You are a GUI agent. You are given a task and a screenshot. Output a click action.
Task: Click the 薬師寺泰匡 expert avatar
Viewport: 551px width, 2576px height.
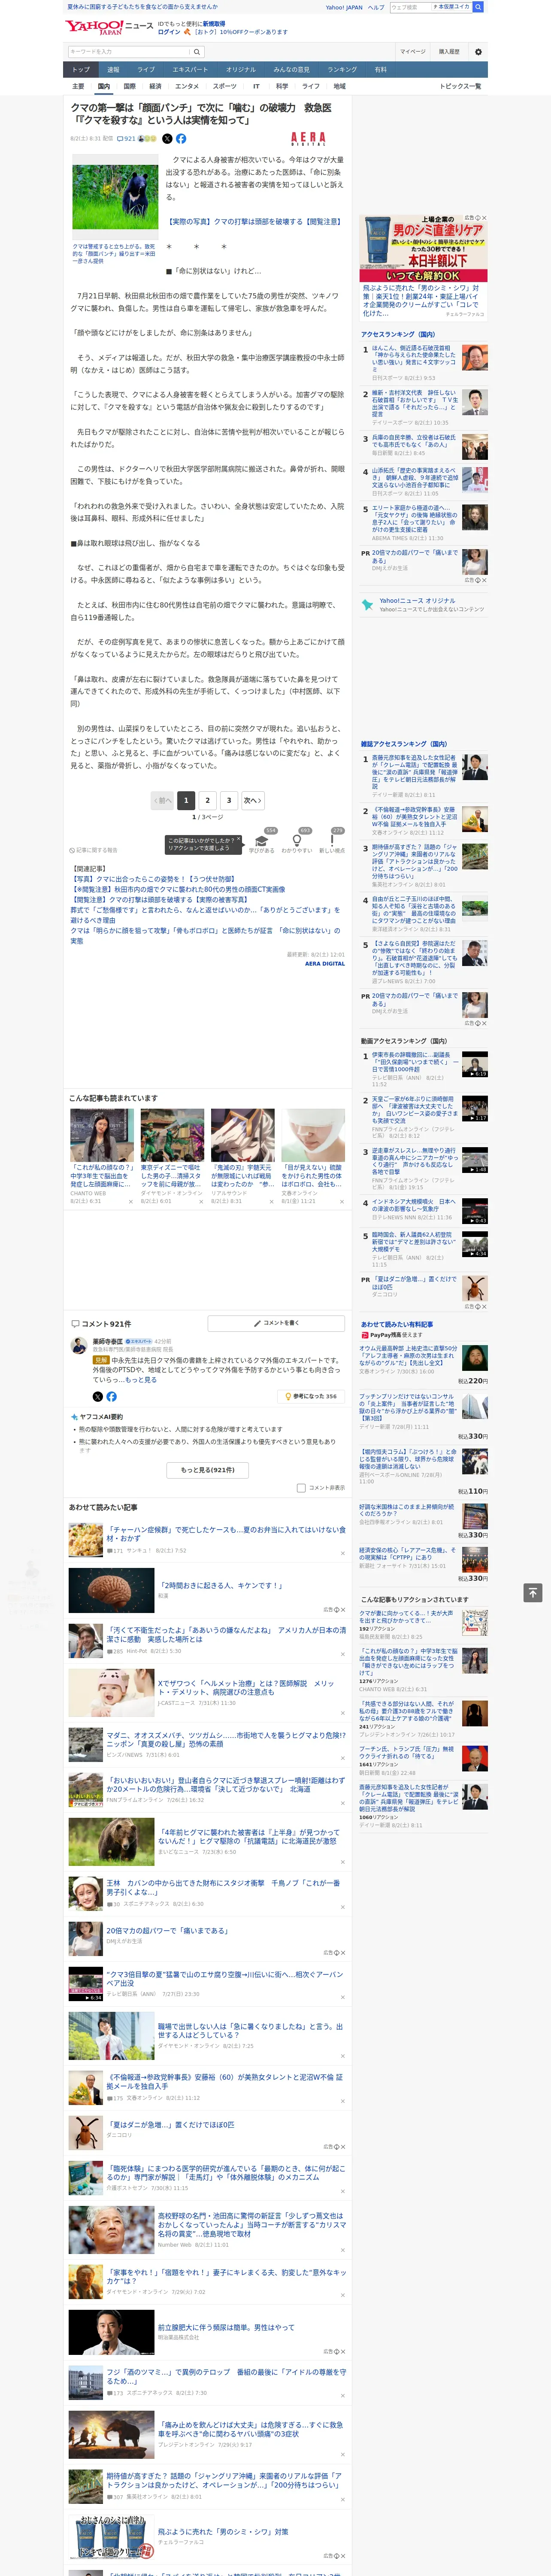click(79, 1346)
